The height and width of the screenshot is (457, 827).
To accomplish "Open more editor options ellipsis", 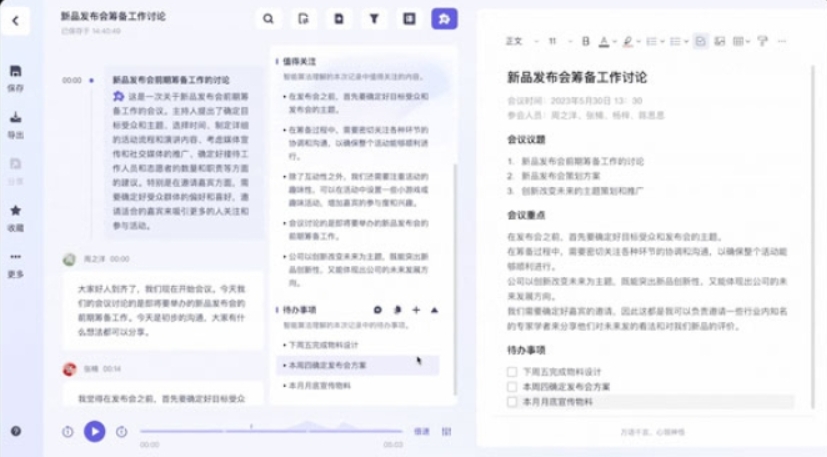I will (782, 41).
